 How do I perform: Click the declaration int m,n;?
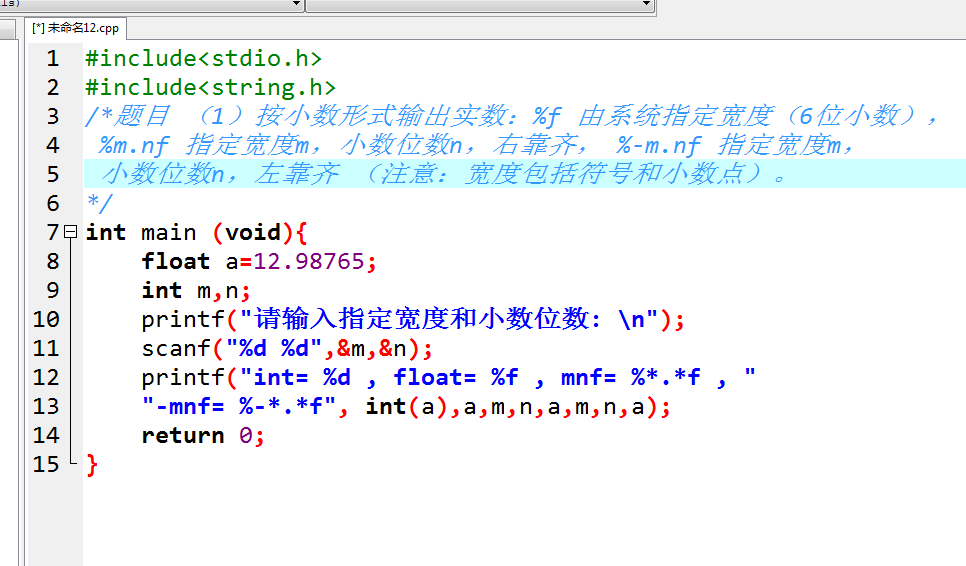click(196, 291)
